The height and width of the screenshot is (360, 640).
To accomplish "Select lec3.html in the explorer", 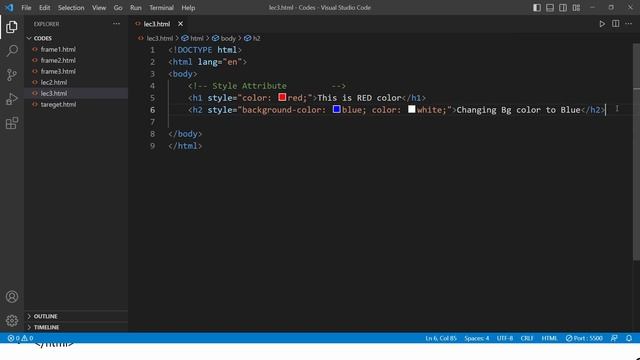I will pos(76,93).
